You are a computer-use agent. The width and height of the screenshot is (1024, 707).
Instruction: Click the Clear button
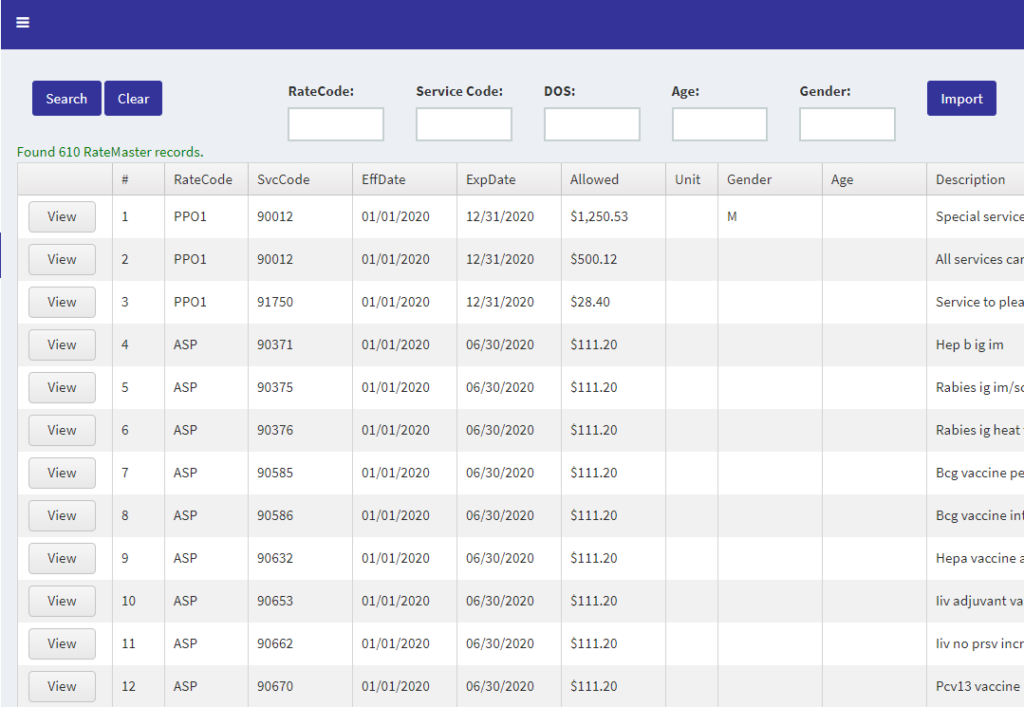click(133, 99)
